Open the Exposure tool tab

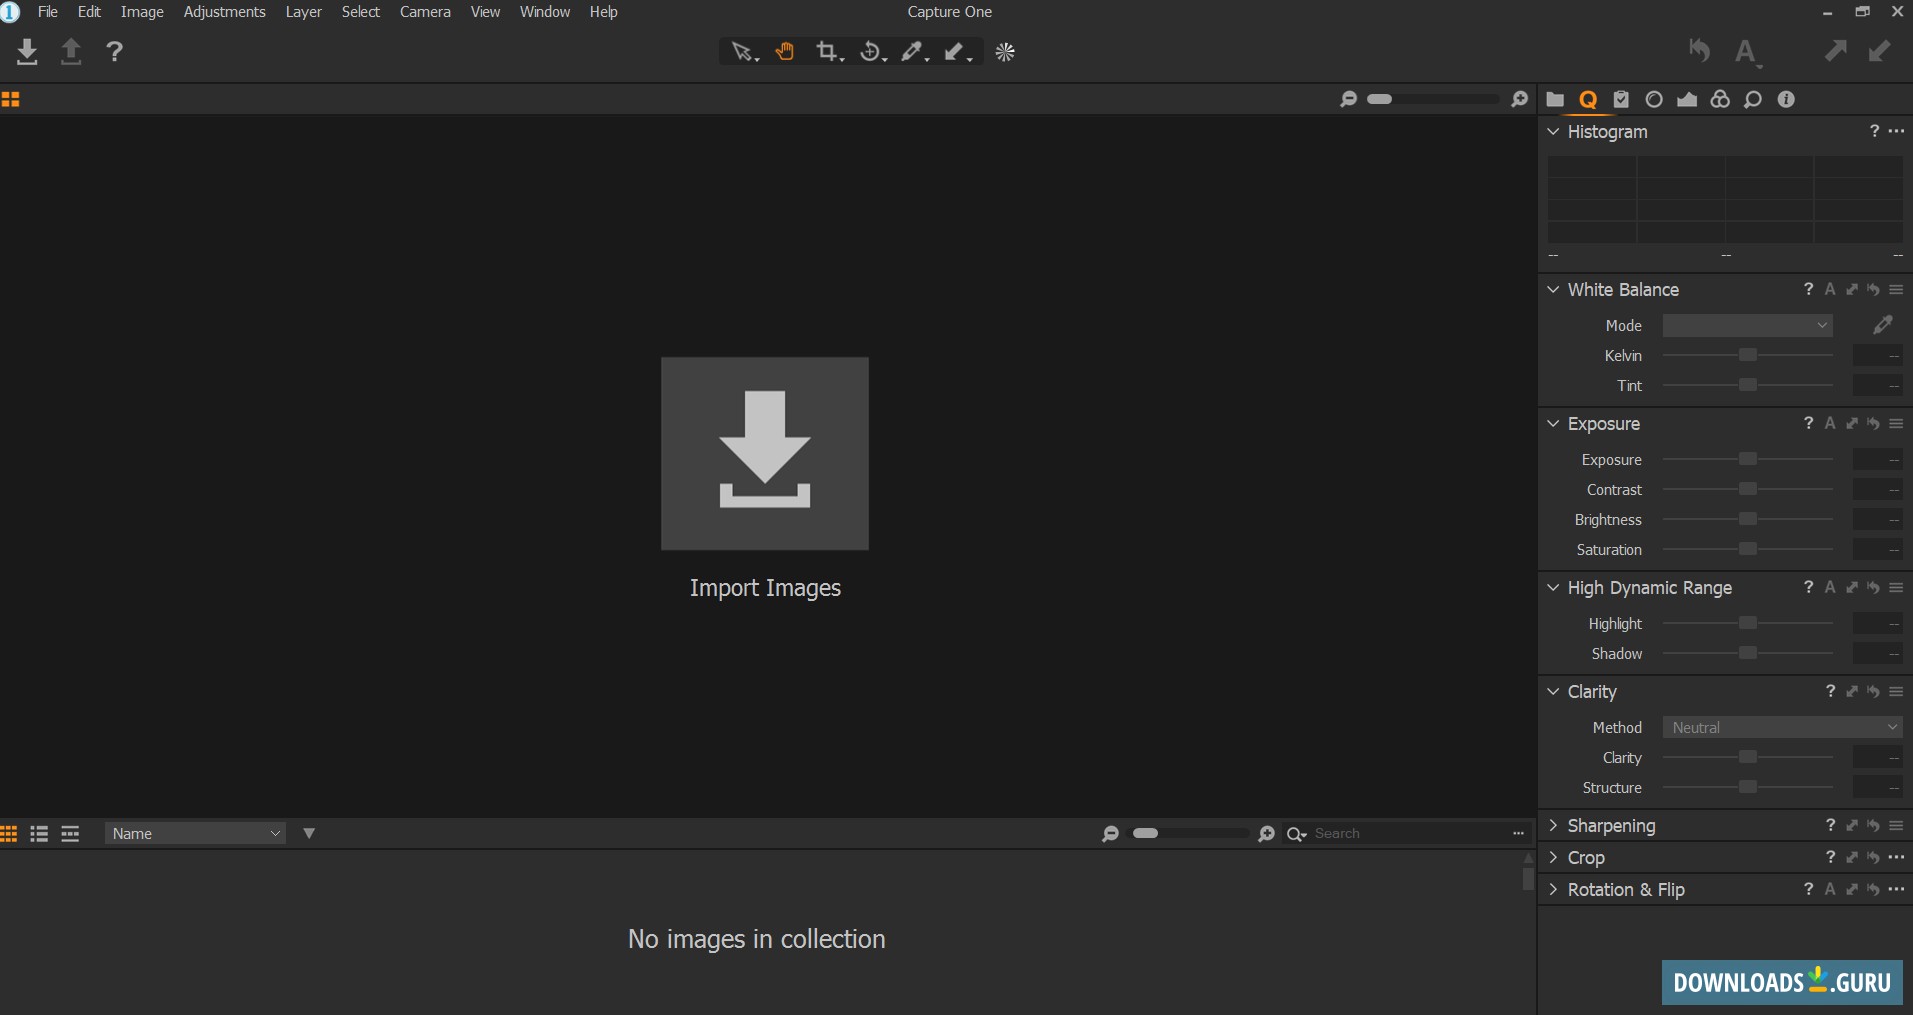coord(1688,99)
